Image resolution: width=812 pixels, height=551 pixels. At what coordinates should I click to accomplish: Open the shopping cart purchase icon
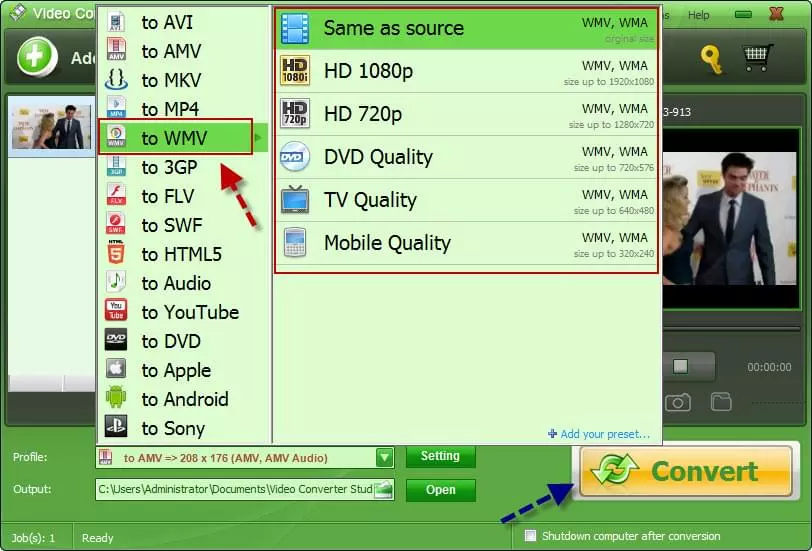click(758, 57)
